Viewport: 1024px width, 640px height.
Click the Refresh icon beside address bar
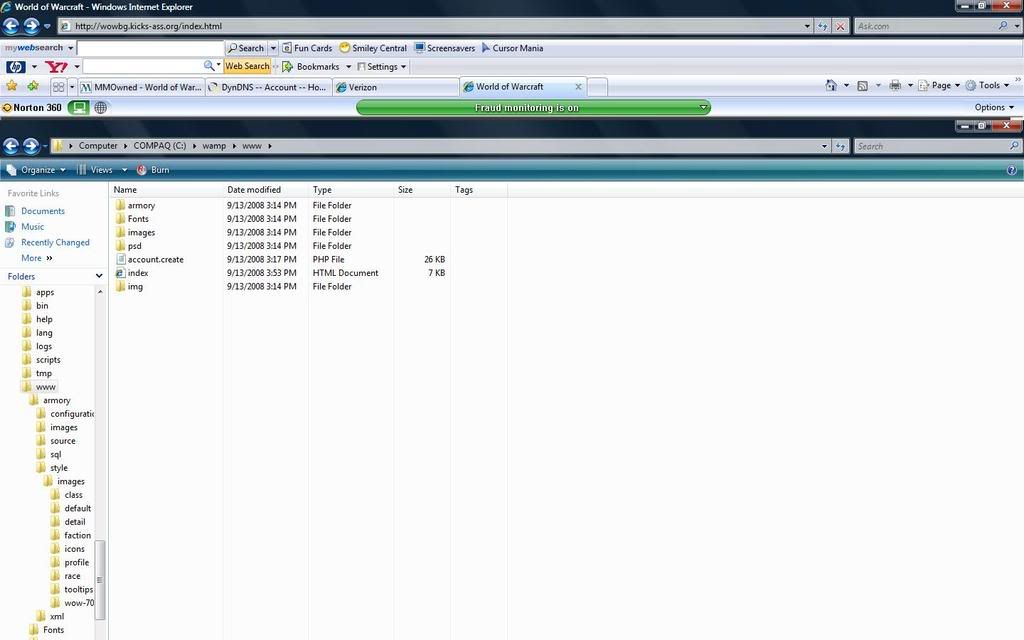click(x=823, y=26)
